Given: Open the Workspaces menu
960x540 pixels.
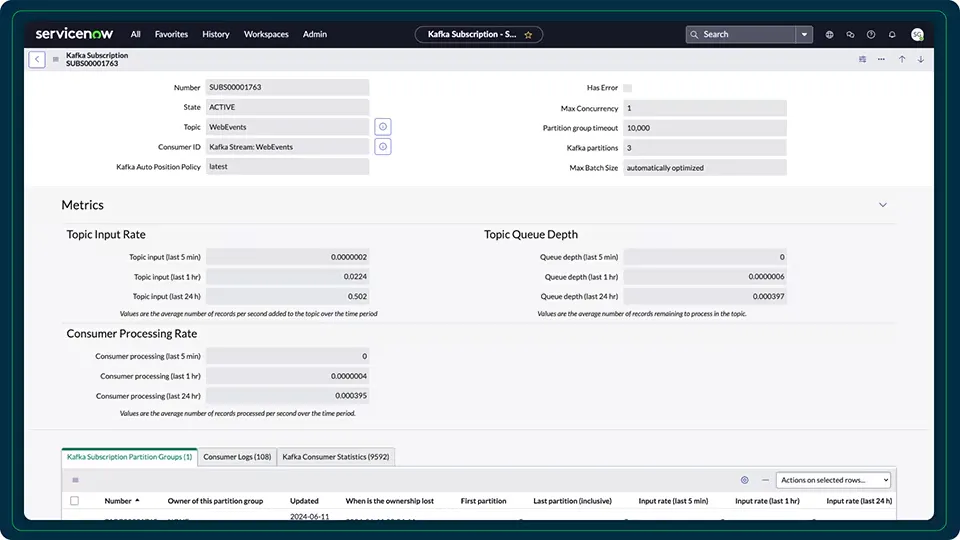Looking at the screenshot, I should click(266, 34).
